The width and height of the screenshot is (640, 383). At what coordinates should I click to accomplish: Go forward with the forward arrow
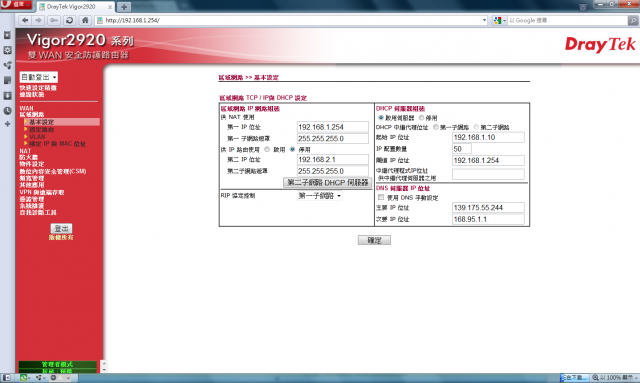point(39,20)
